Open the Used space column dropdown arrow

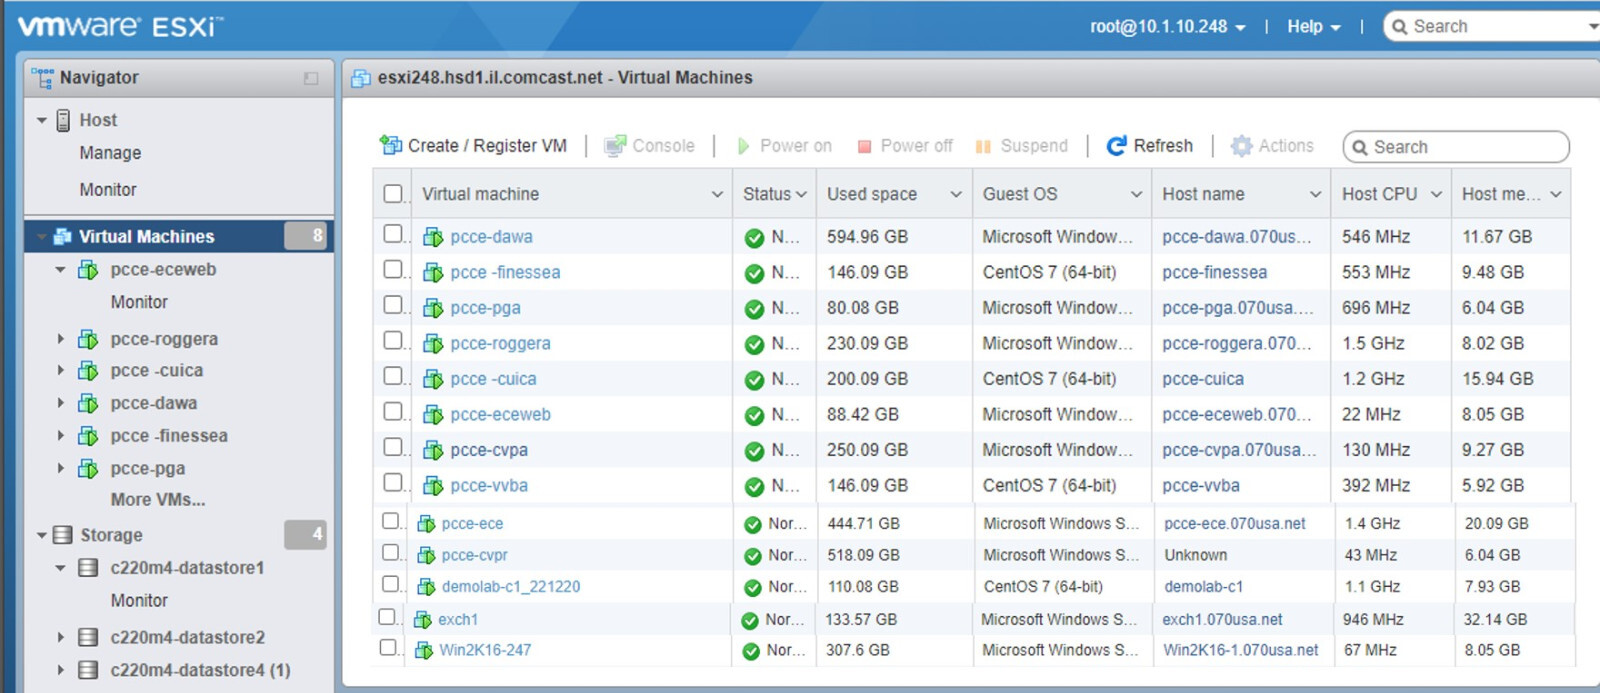[956, 195]
